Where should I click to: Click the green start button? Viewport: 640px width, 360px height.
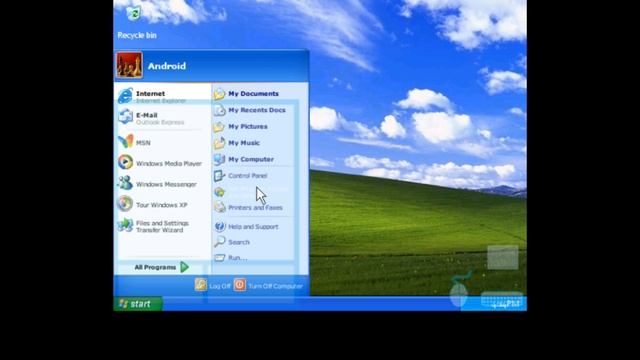pos(138,304)
